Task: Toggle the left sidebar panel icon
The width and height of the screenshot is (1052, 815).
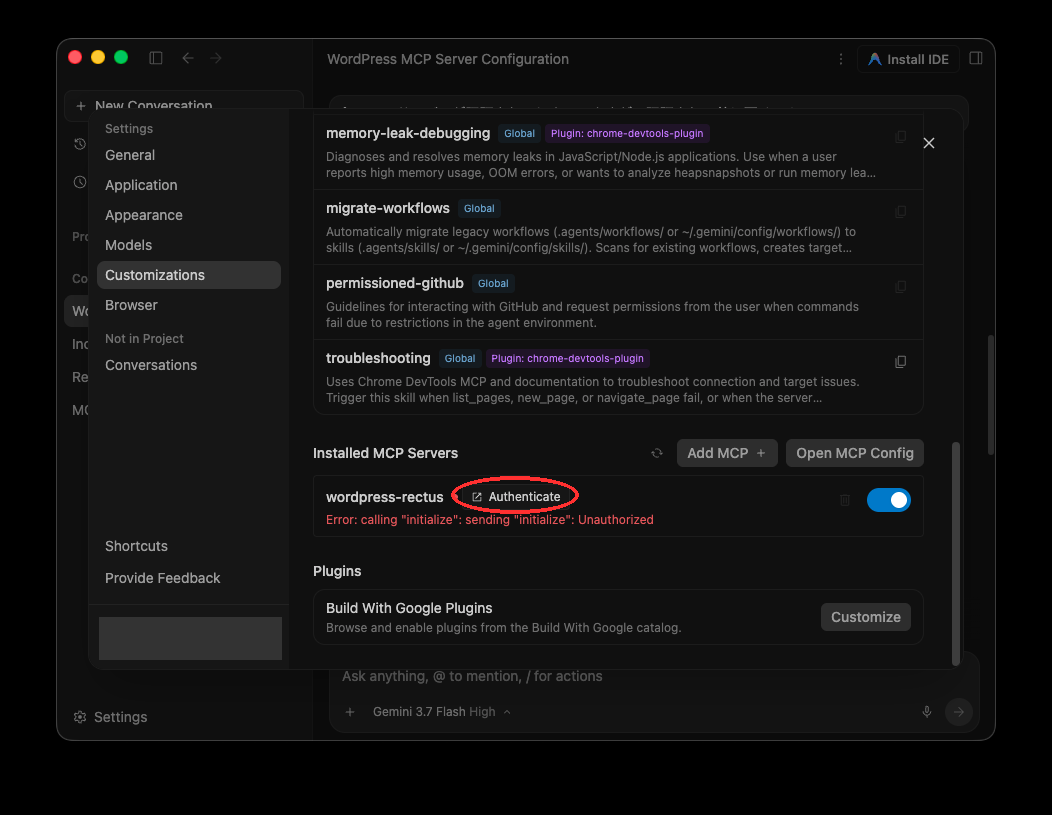Action: click(156, 58)
